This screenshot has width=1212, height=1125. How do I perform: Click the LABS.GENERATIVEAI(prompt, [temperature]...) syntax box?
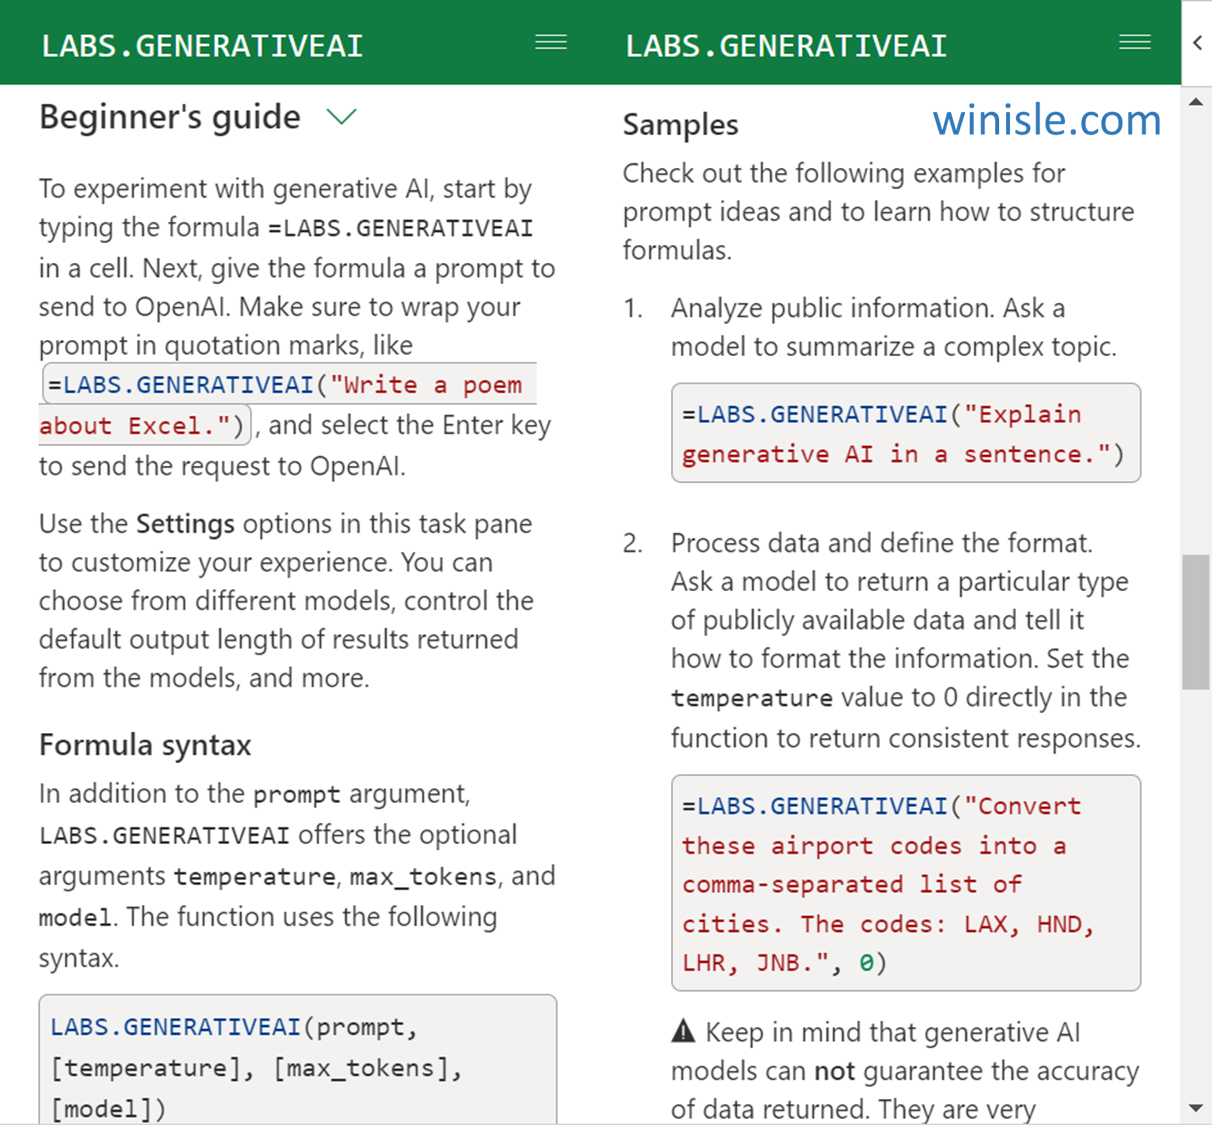298,1060
